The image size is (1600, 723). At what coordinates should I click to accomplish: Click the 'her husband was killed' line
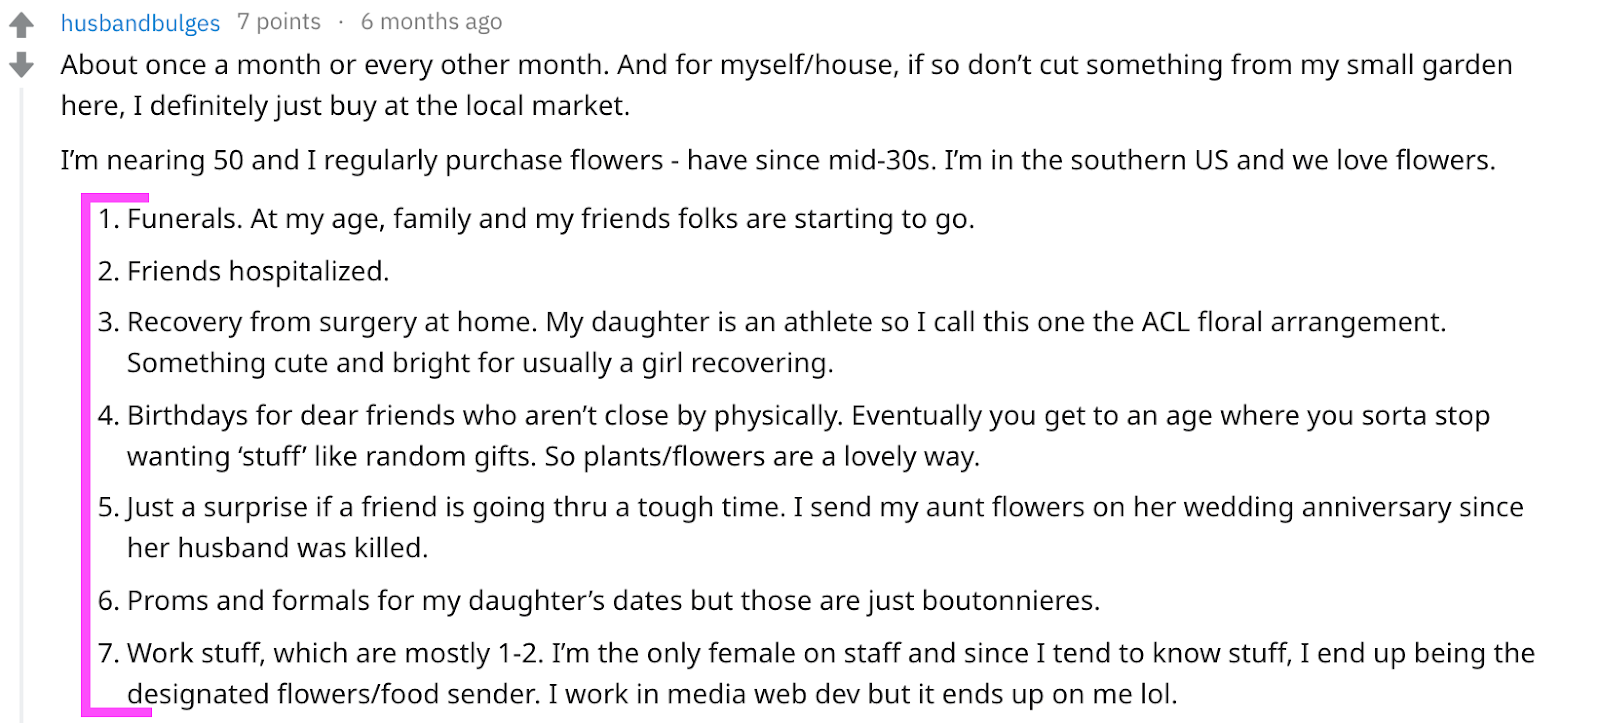point(277,548)
